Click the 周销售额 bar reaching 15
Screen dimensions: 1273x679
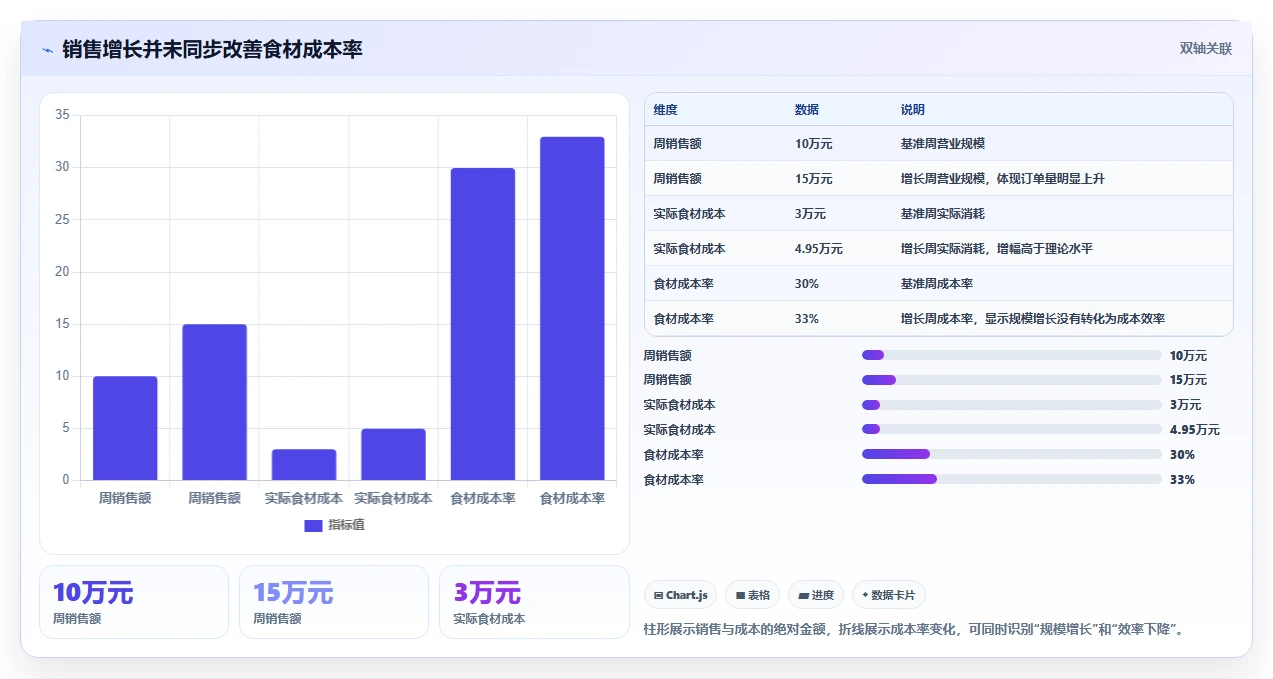pos(214,402)
